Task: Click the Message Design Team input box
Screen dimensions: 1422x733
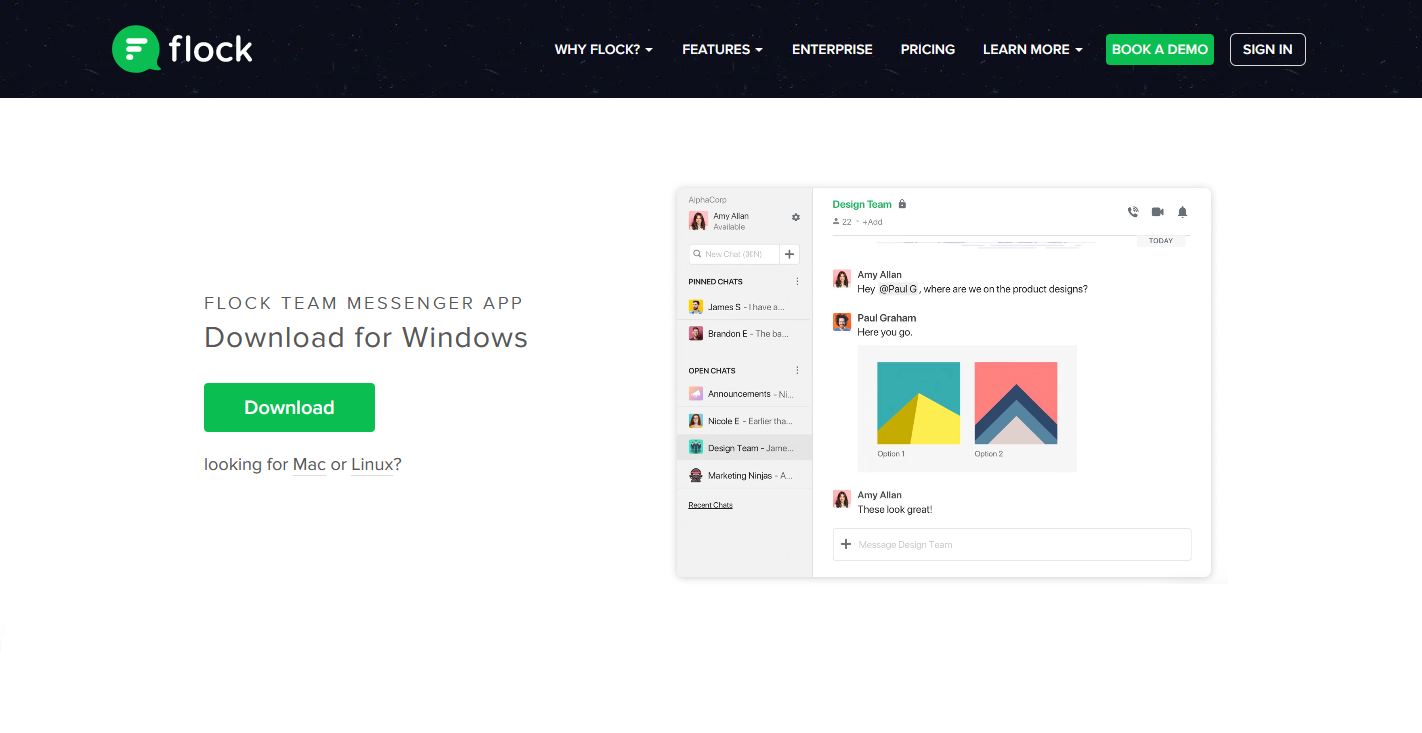Action: [1012, 544]
